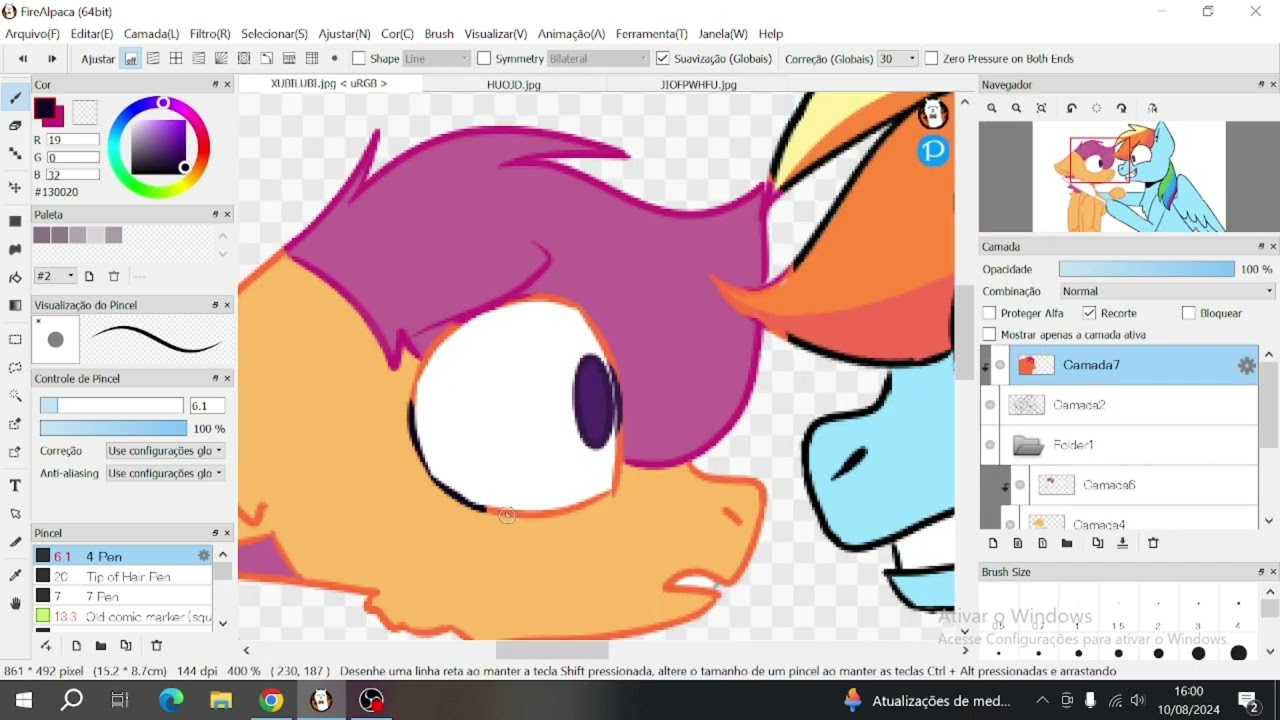The width and height of the screenshot is (1280, 720).
Task: Flip canvas view icon in Navigator
Action: [1152, 108]
